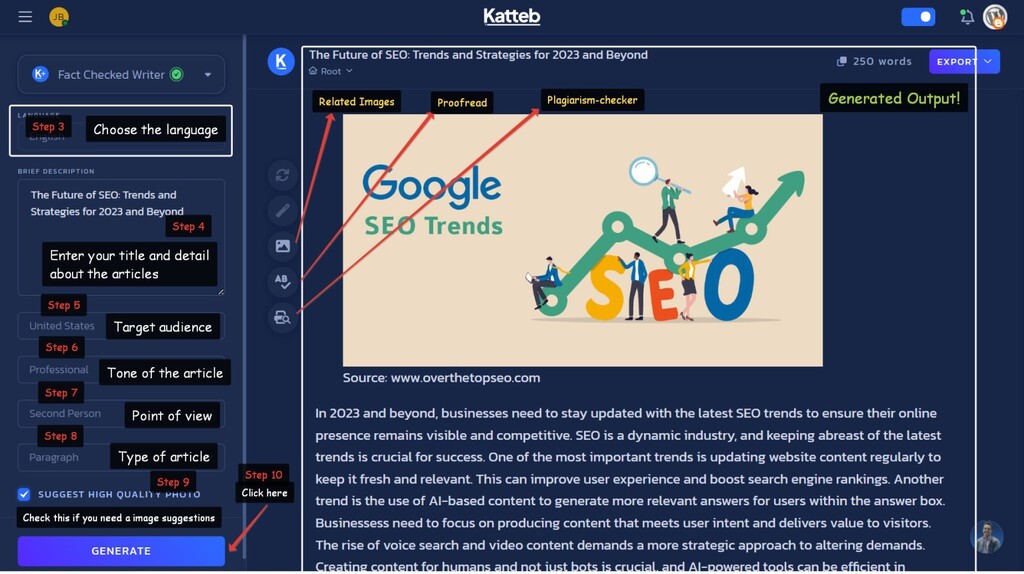Open the Export dropdown arrow
Viewport: 1024px width, 574px height.
point(988,61)
